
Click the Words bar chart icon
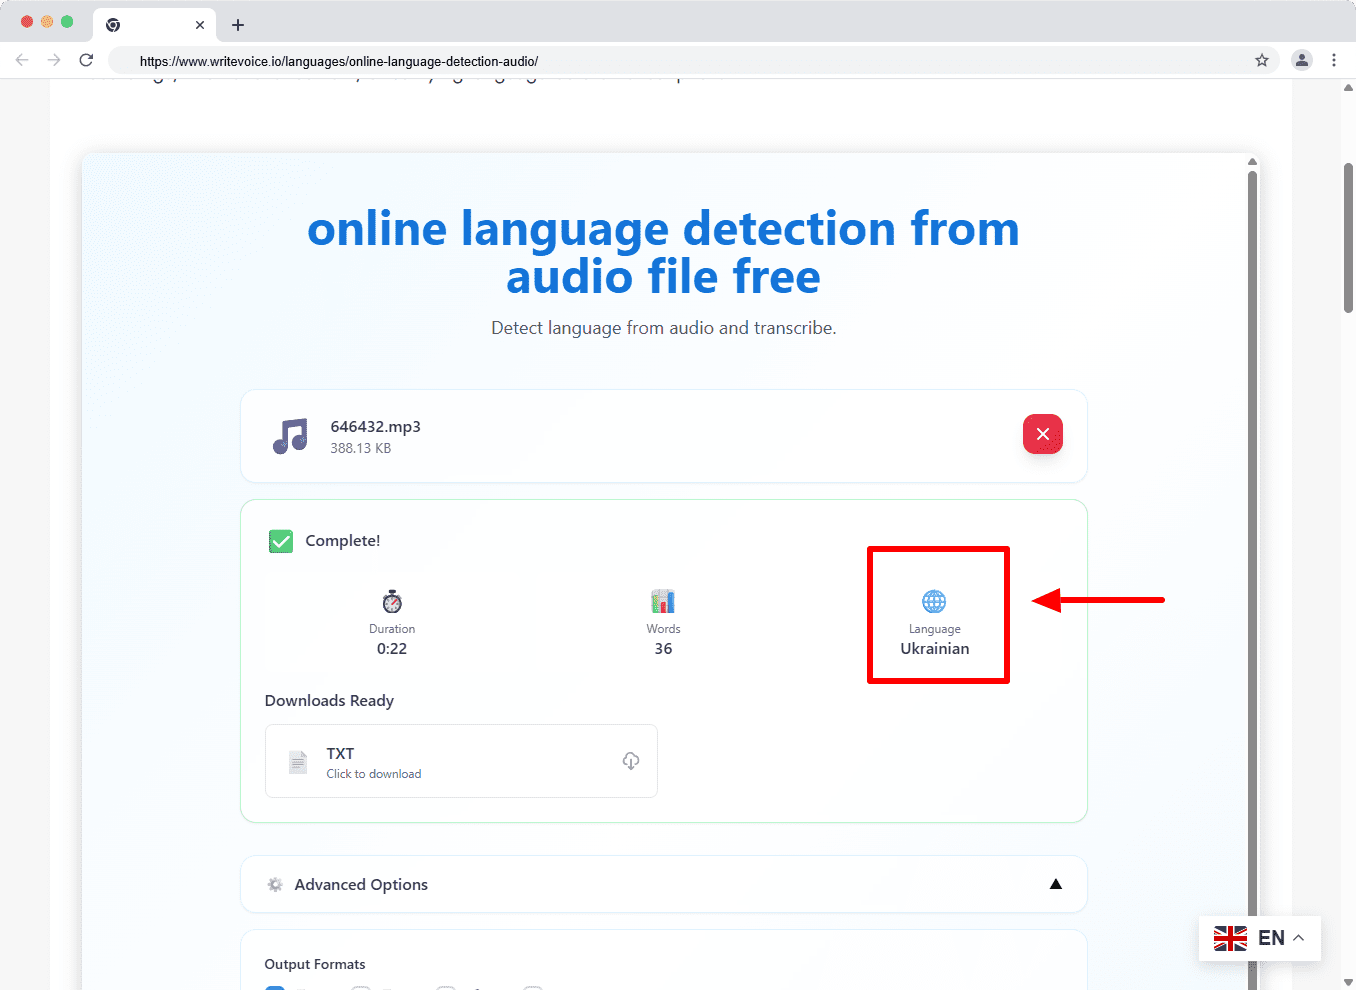point(663,601)
